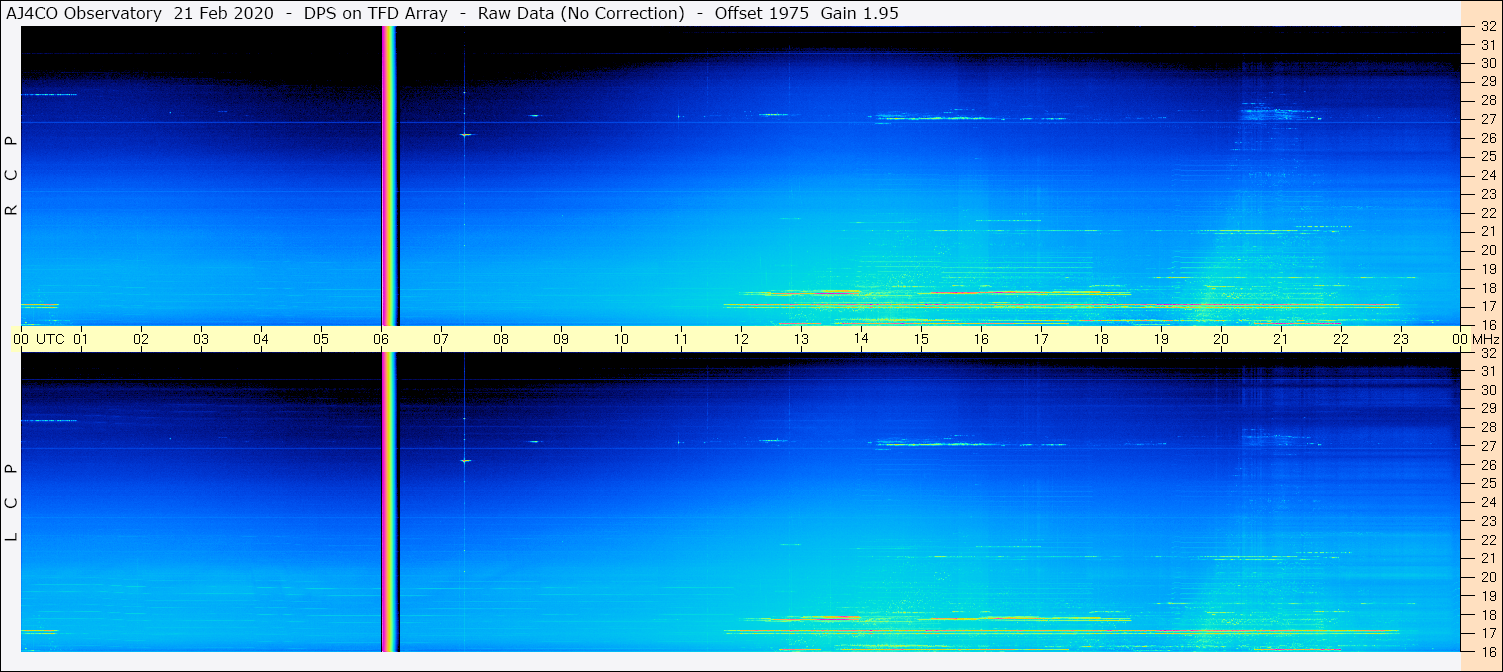
Task: Click Raw Data (No Correction) in header
Action: tap(581, 13)
